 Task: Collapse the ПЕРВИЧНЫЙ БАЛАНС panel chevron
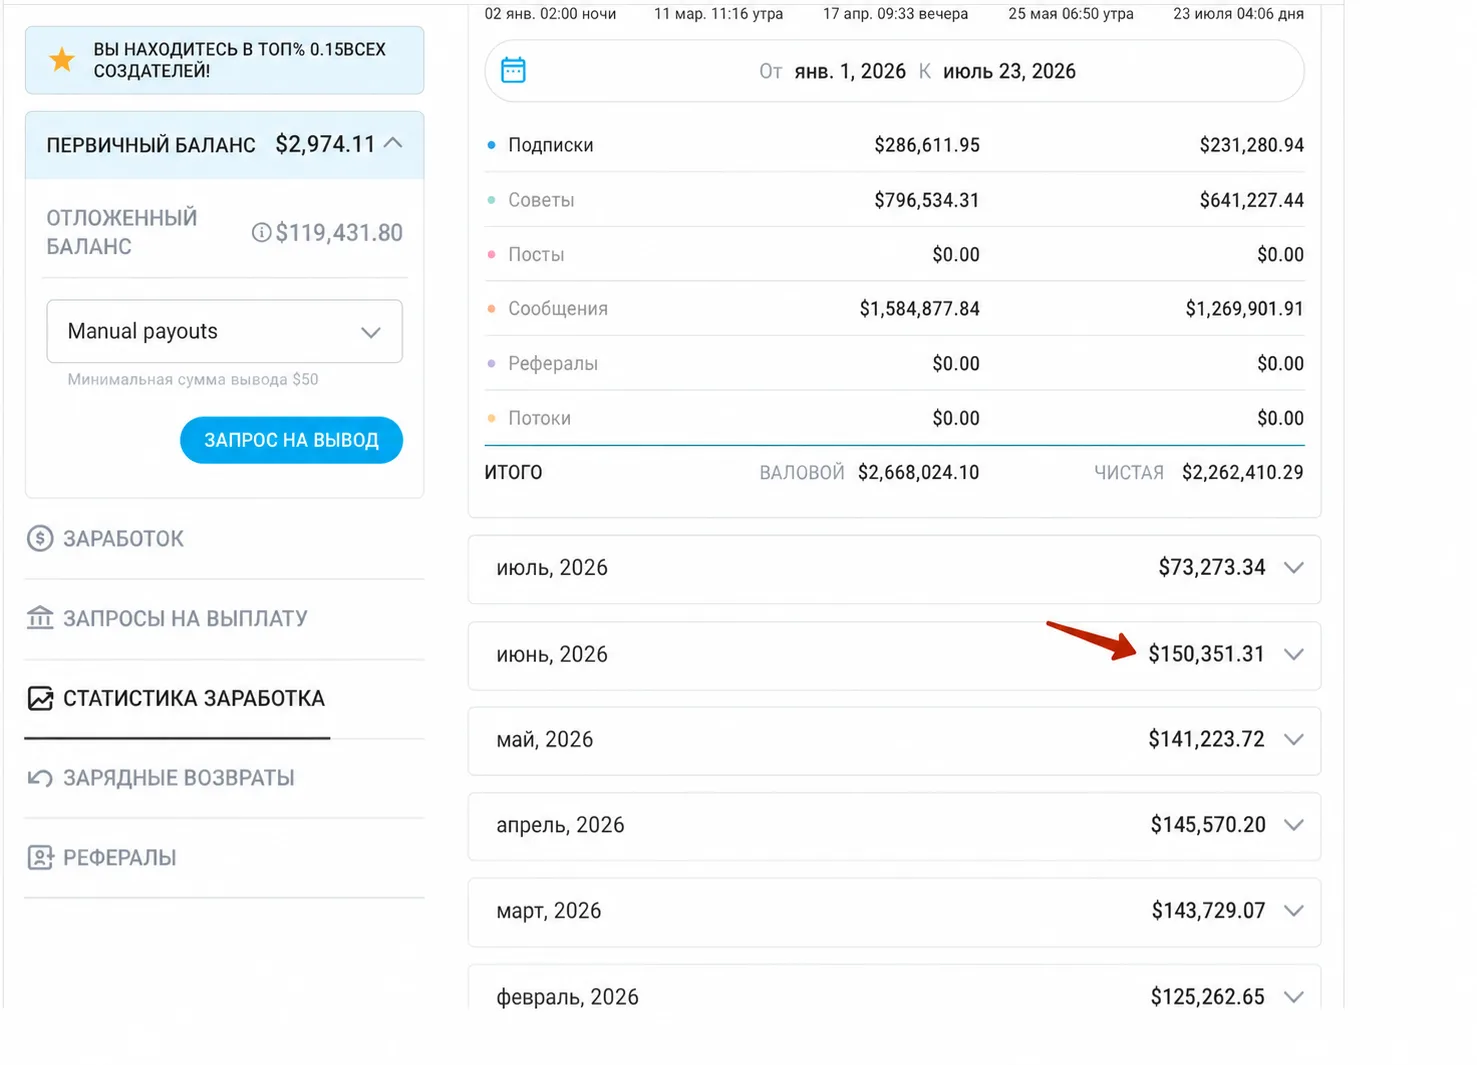[x=393, y=143]
